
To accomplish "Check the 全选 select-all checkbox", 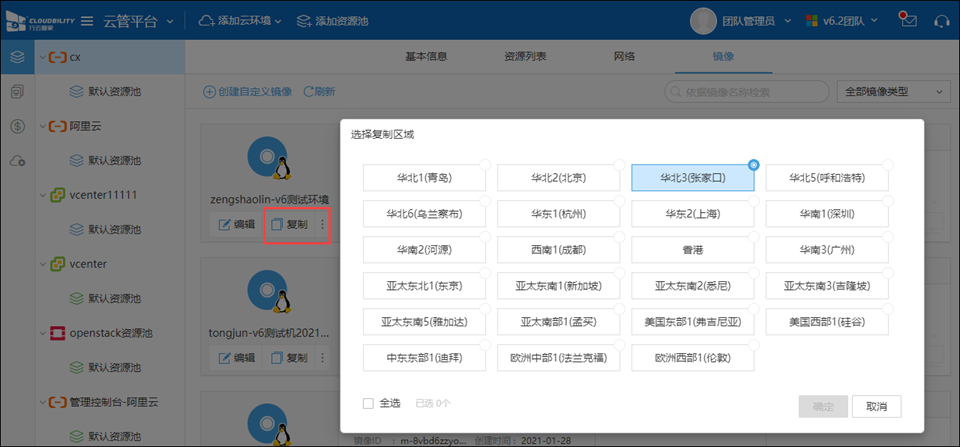I will point(369,403).
